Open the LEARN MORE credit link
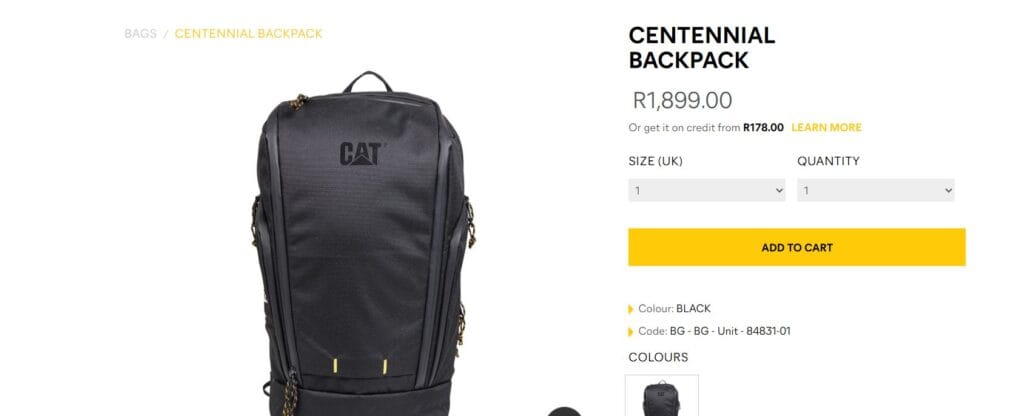Viewport: 1024px width, 416px height. click(826, 127)
